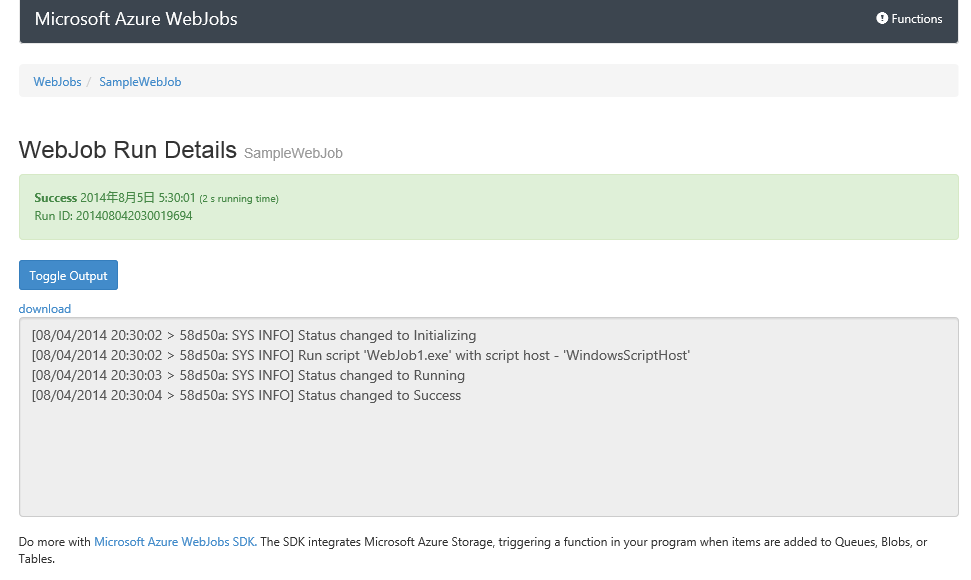Screen dimensions: 971x580
Task: Go to WebJobs in the breadcrumb
Action: [x=57, y=82]
